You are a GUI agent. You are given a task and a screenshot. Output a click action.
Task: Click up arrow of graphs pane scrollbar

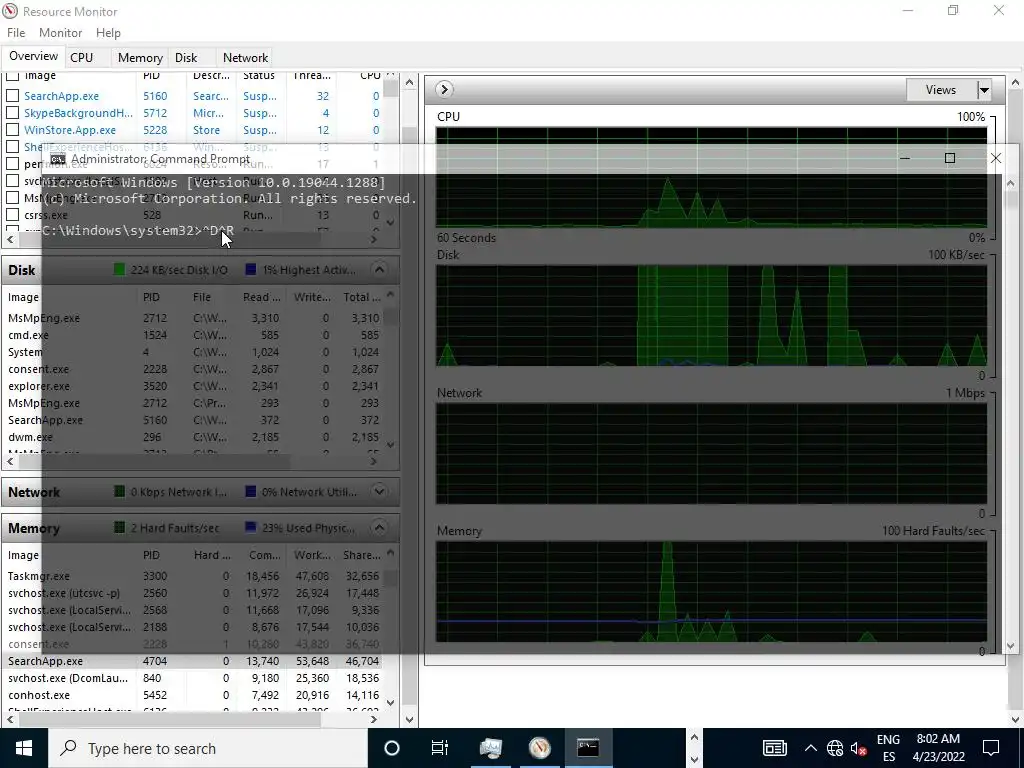pyautogui.click(x=1015, y=83)
